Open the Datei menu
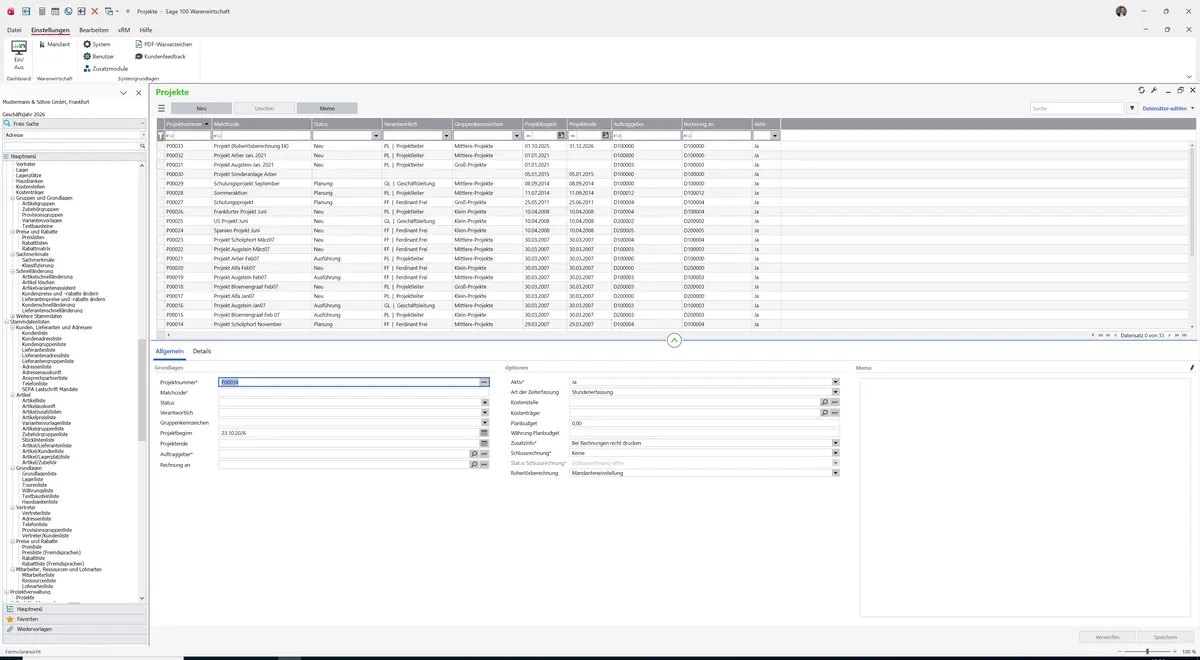1200x660 pixels. pos(14,30)
